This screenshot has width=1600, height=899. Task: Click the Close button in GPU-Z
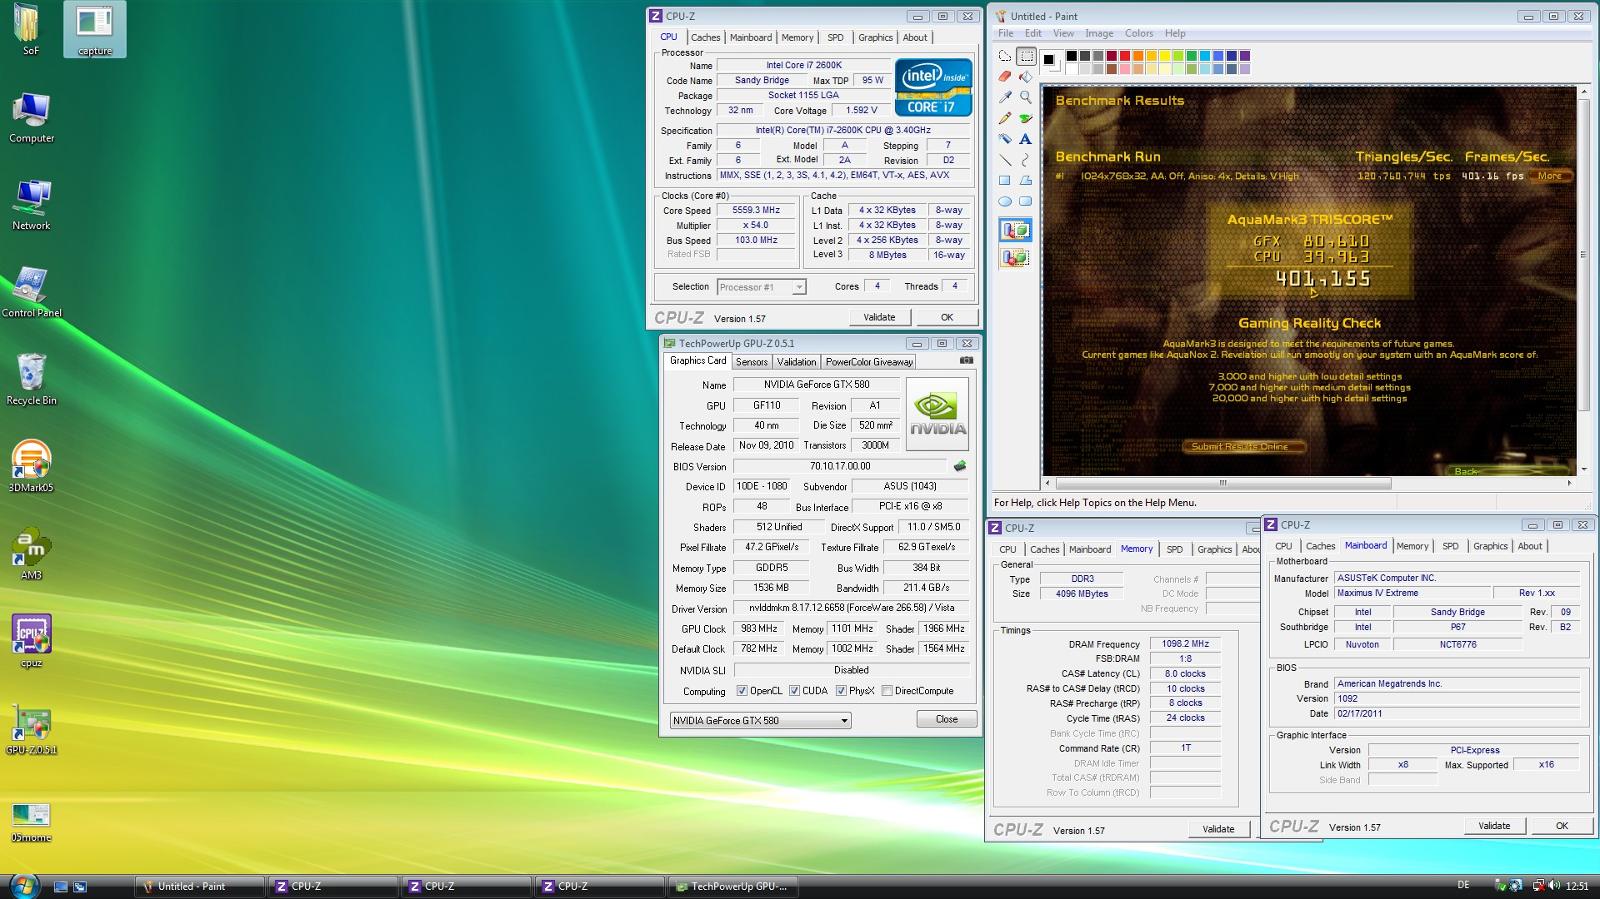[x=947, y=719]
